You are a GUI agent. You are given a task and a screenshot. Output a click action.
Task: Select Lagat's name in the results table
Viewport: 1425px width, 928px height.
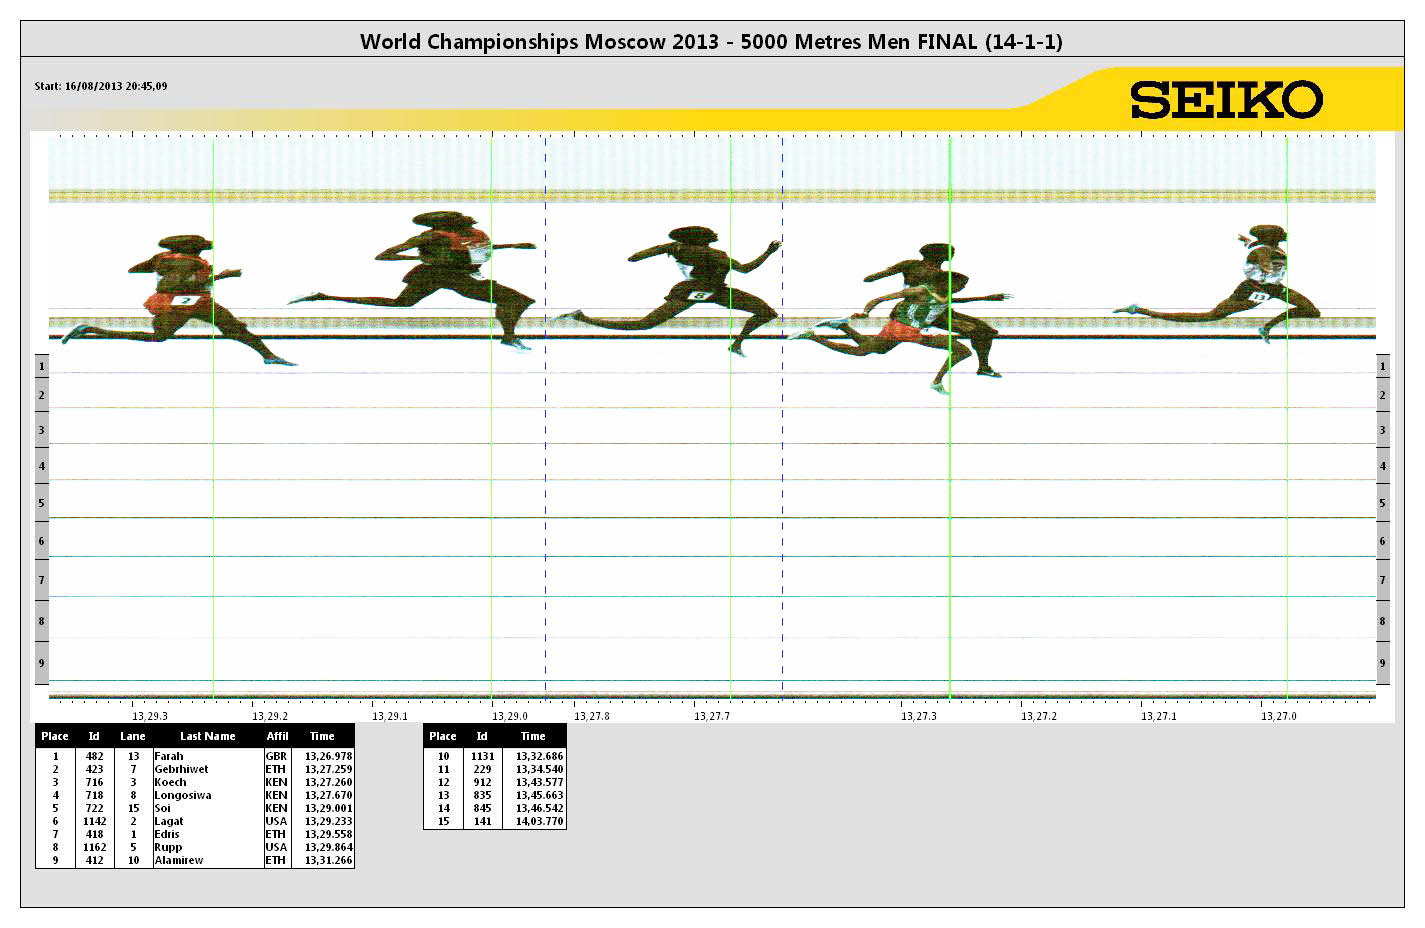(x=169, y=821)
